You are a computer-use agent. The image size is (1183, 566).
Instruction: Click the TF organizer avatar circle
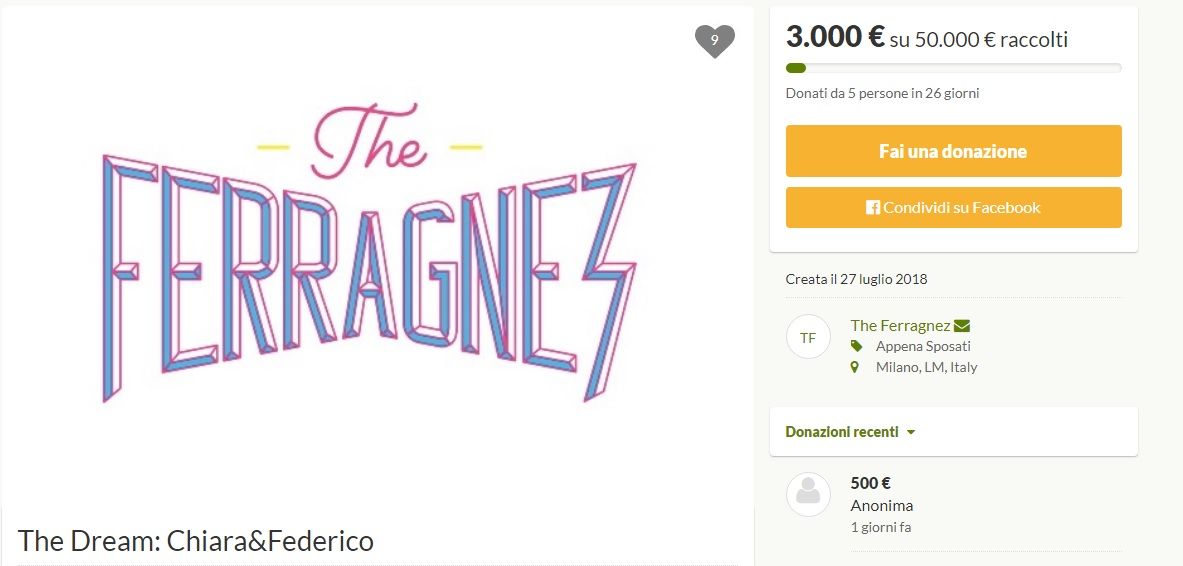(808, 338)
